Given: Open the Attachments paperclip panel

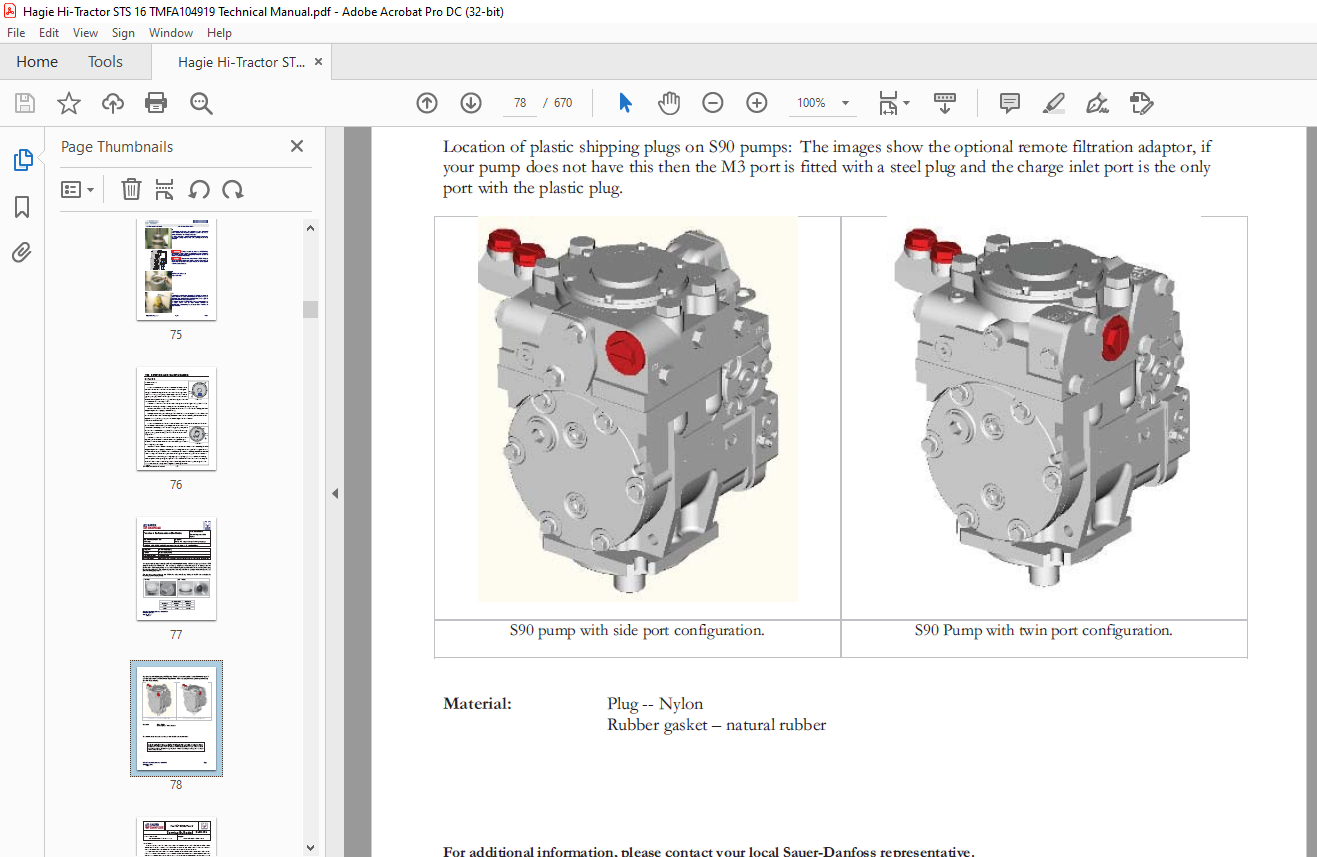Looking at the screenshot, I should coord(22,252).
